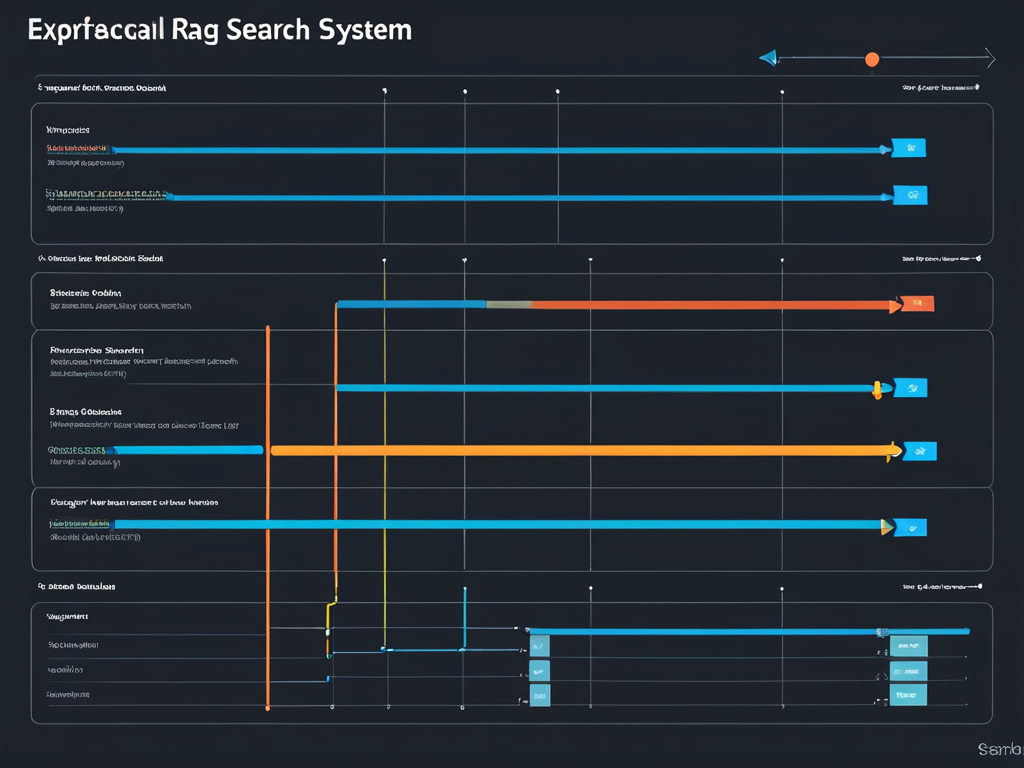
Task: Click blue end tag of second top-panel bar
Action: (x=911, y=196)
